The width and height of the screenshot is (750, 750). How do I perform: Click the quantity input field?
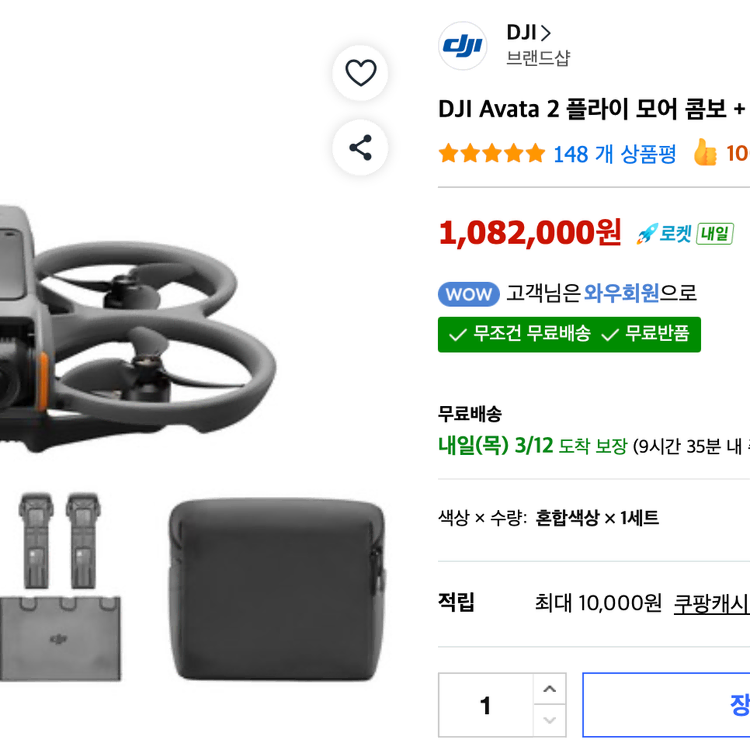coord(485,705)
